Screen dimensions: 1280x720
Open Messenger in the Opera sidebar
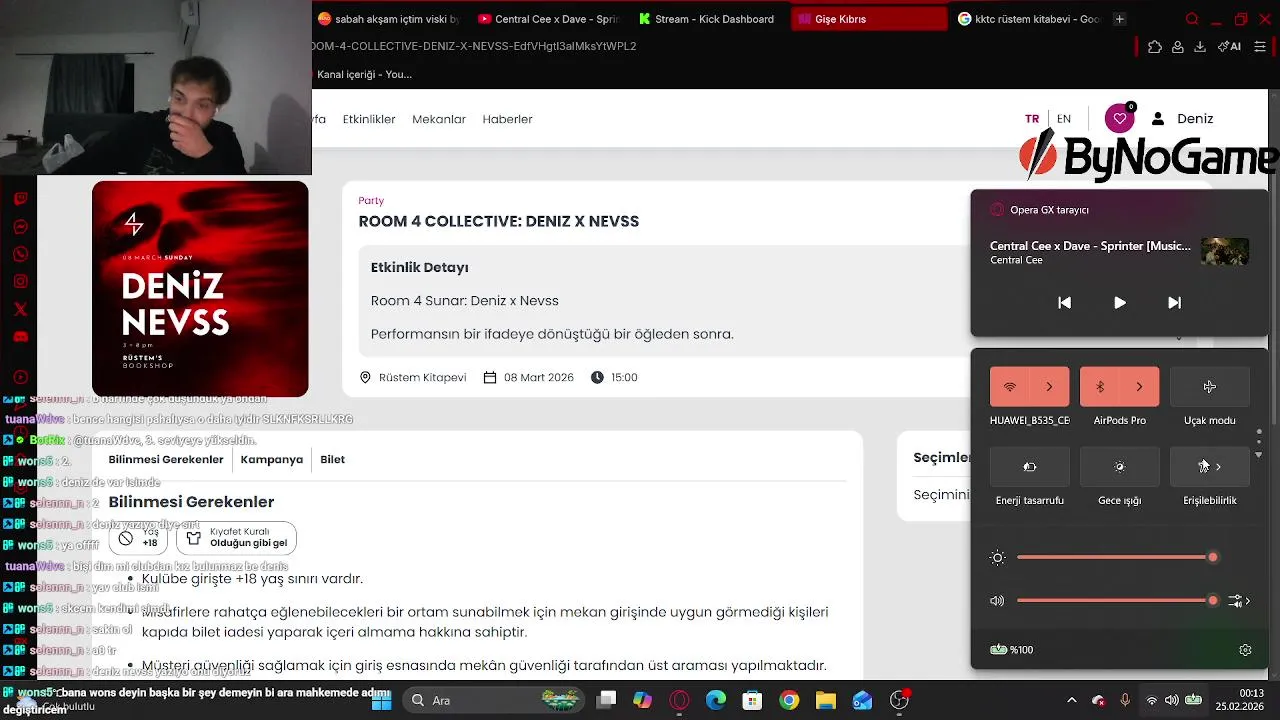coord(20,227)
